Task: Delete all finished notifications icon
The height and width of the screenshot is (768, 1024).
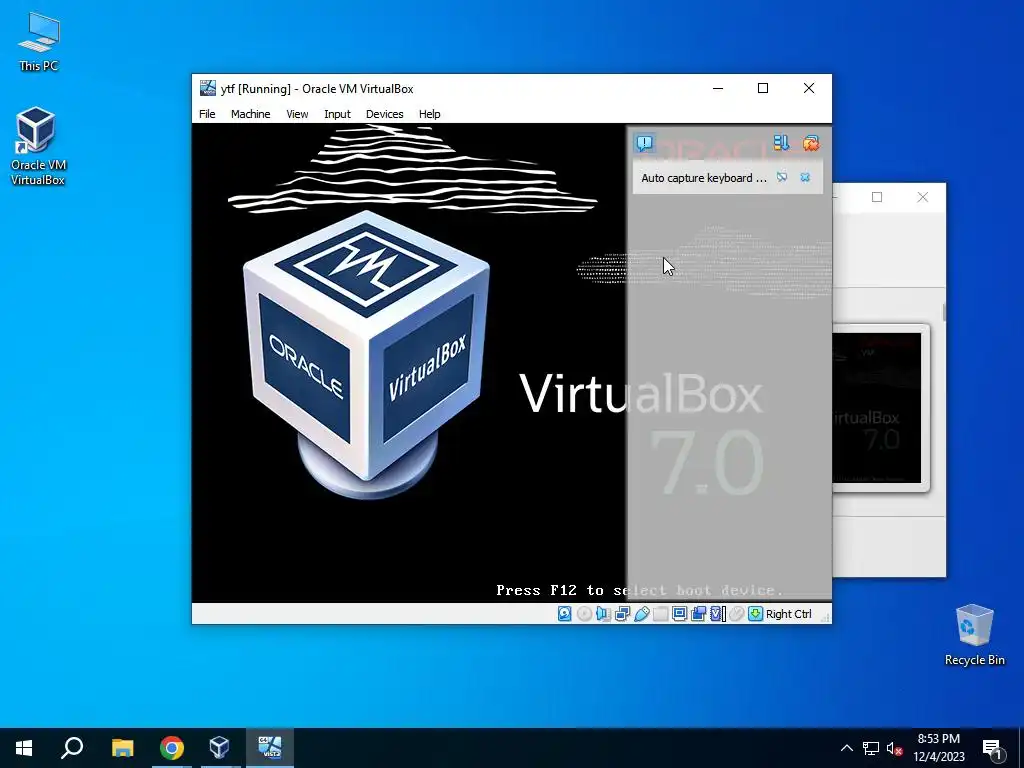Action: coord(810,143)
